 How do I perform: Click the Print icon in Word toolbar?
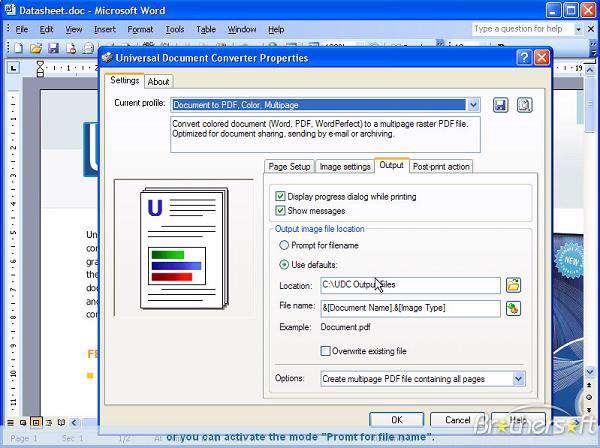(88, 48)
